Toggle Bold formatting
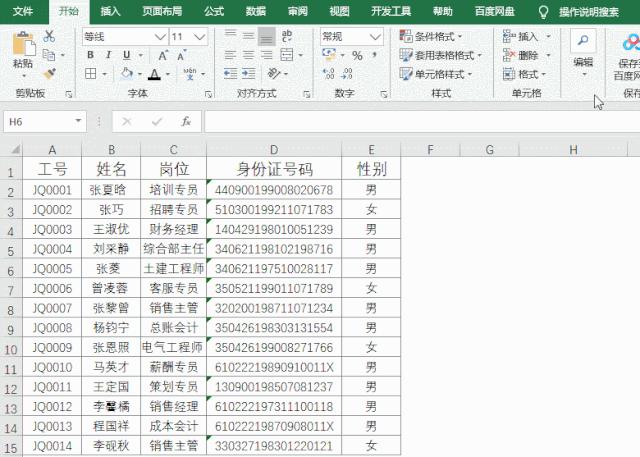The height and width of the screenshot is (457, 640). pos(91,55)
